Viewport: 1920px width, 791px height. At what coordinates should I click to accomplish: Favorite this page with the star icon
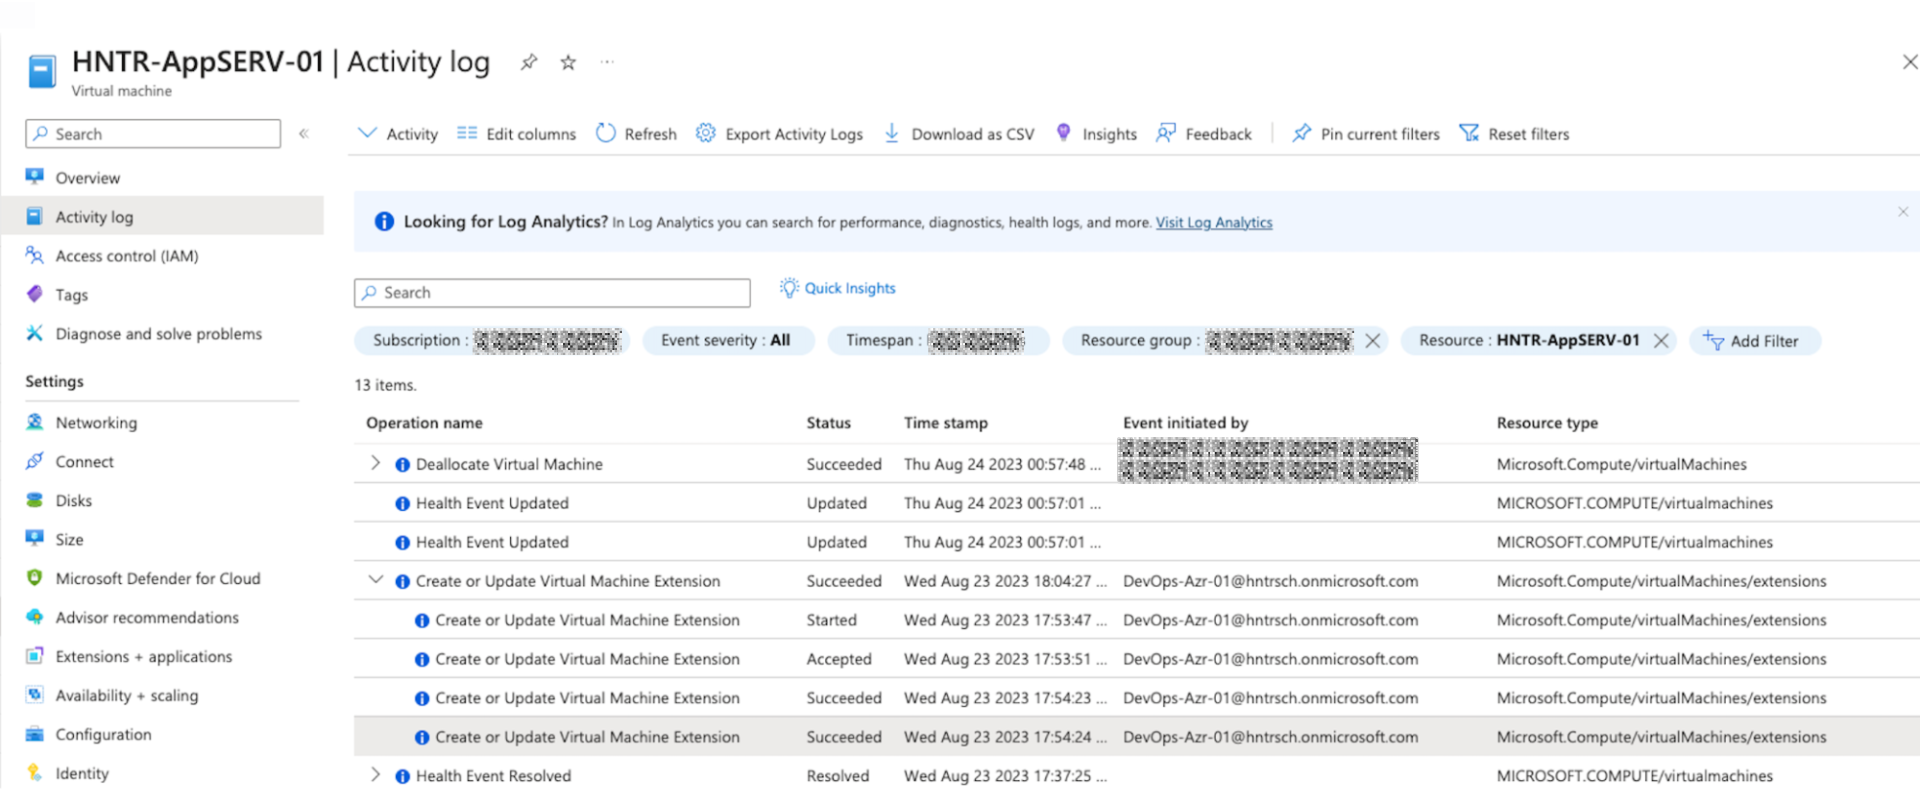(x=568, y=62)
